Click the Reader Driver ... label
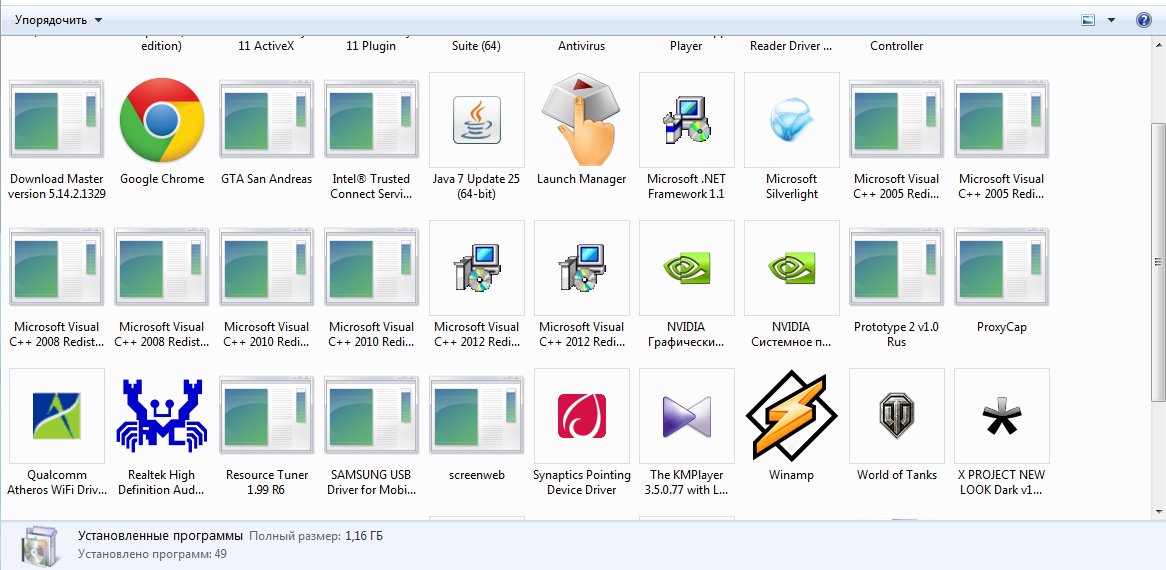 [x=791, y=45]
